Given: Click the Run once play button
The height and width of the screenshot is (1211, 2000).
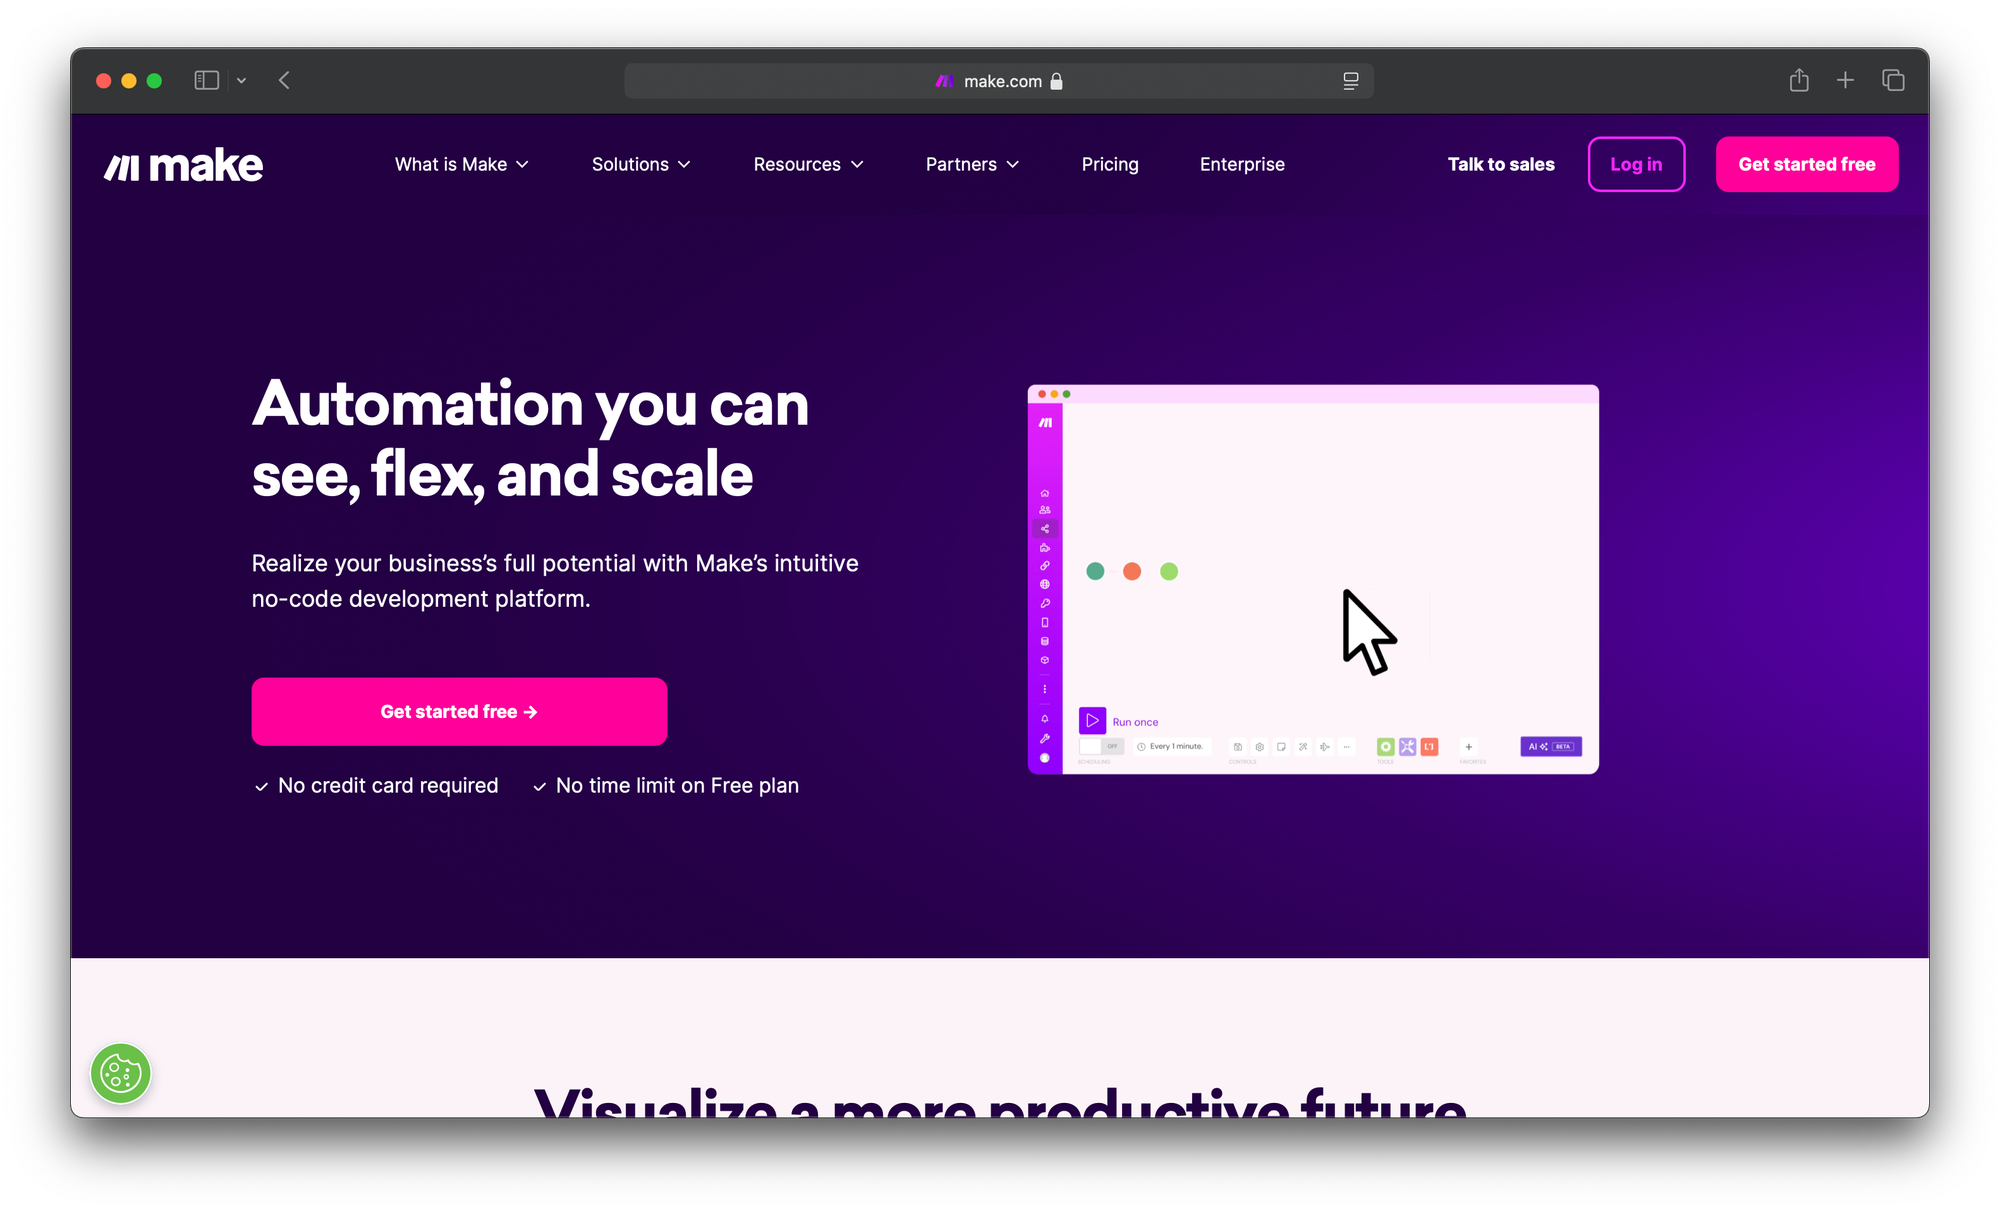Looking at the screenshot, I should point(1092,721).
